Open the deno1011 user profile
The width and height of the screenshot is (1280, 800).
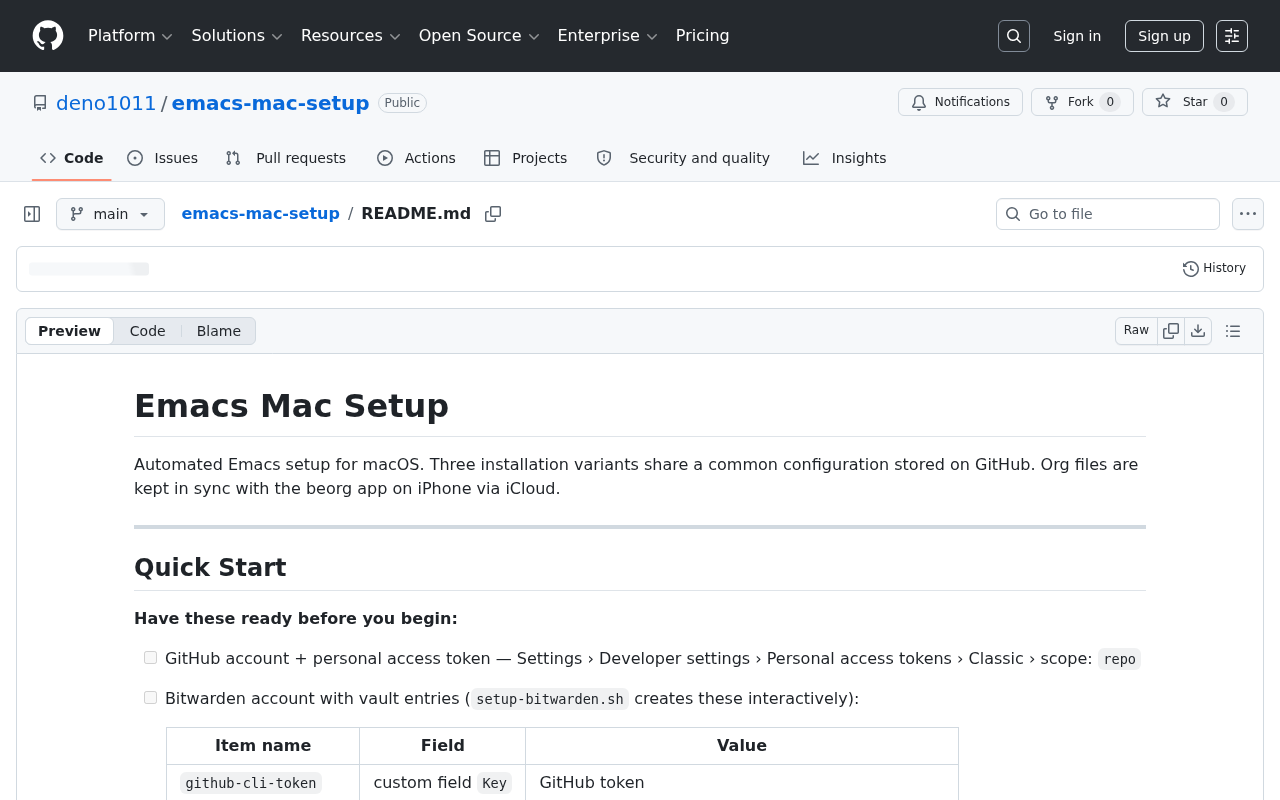[106, 103]
